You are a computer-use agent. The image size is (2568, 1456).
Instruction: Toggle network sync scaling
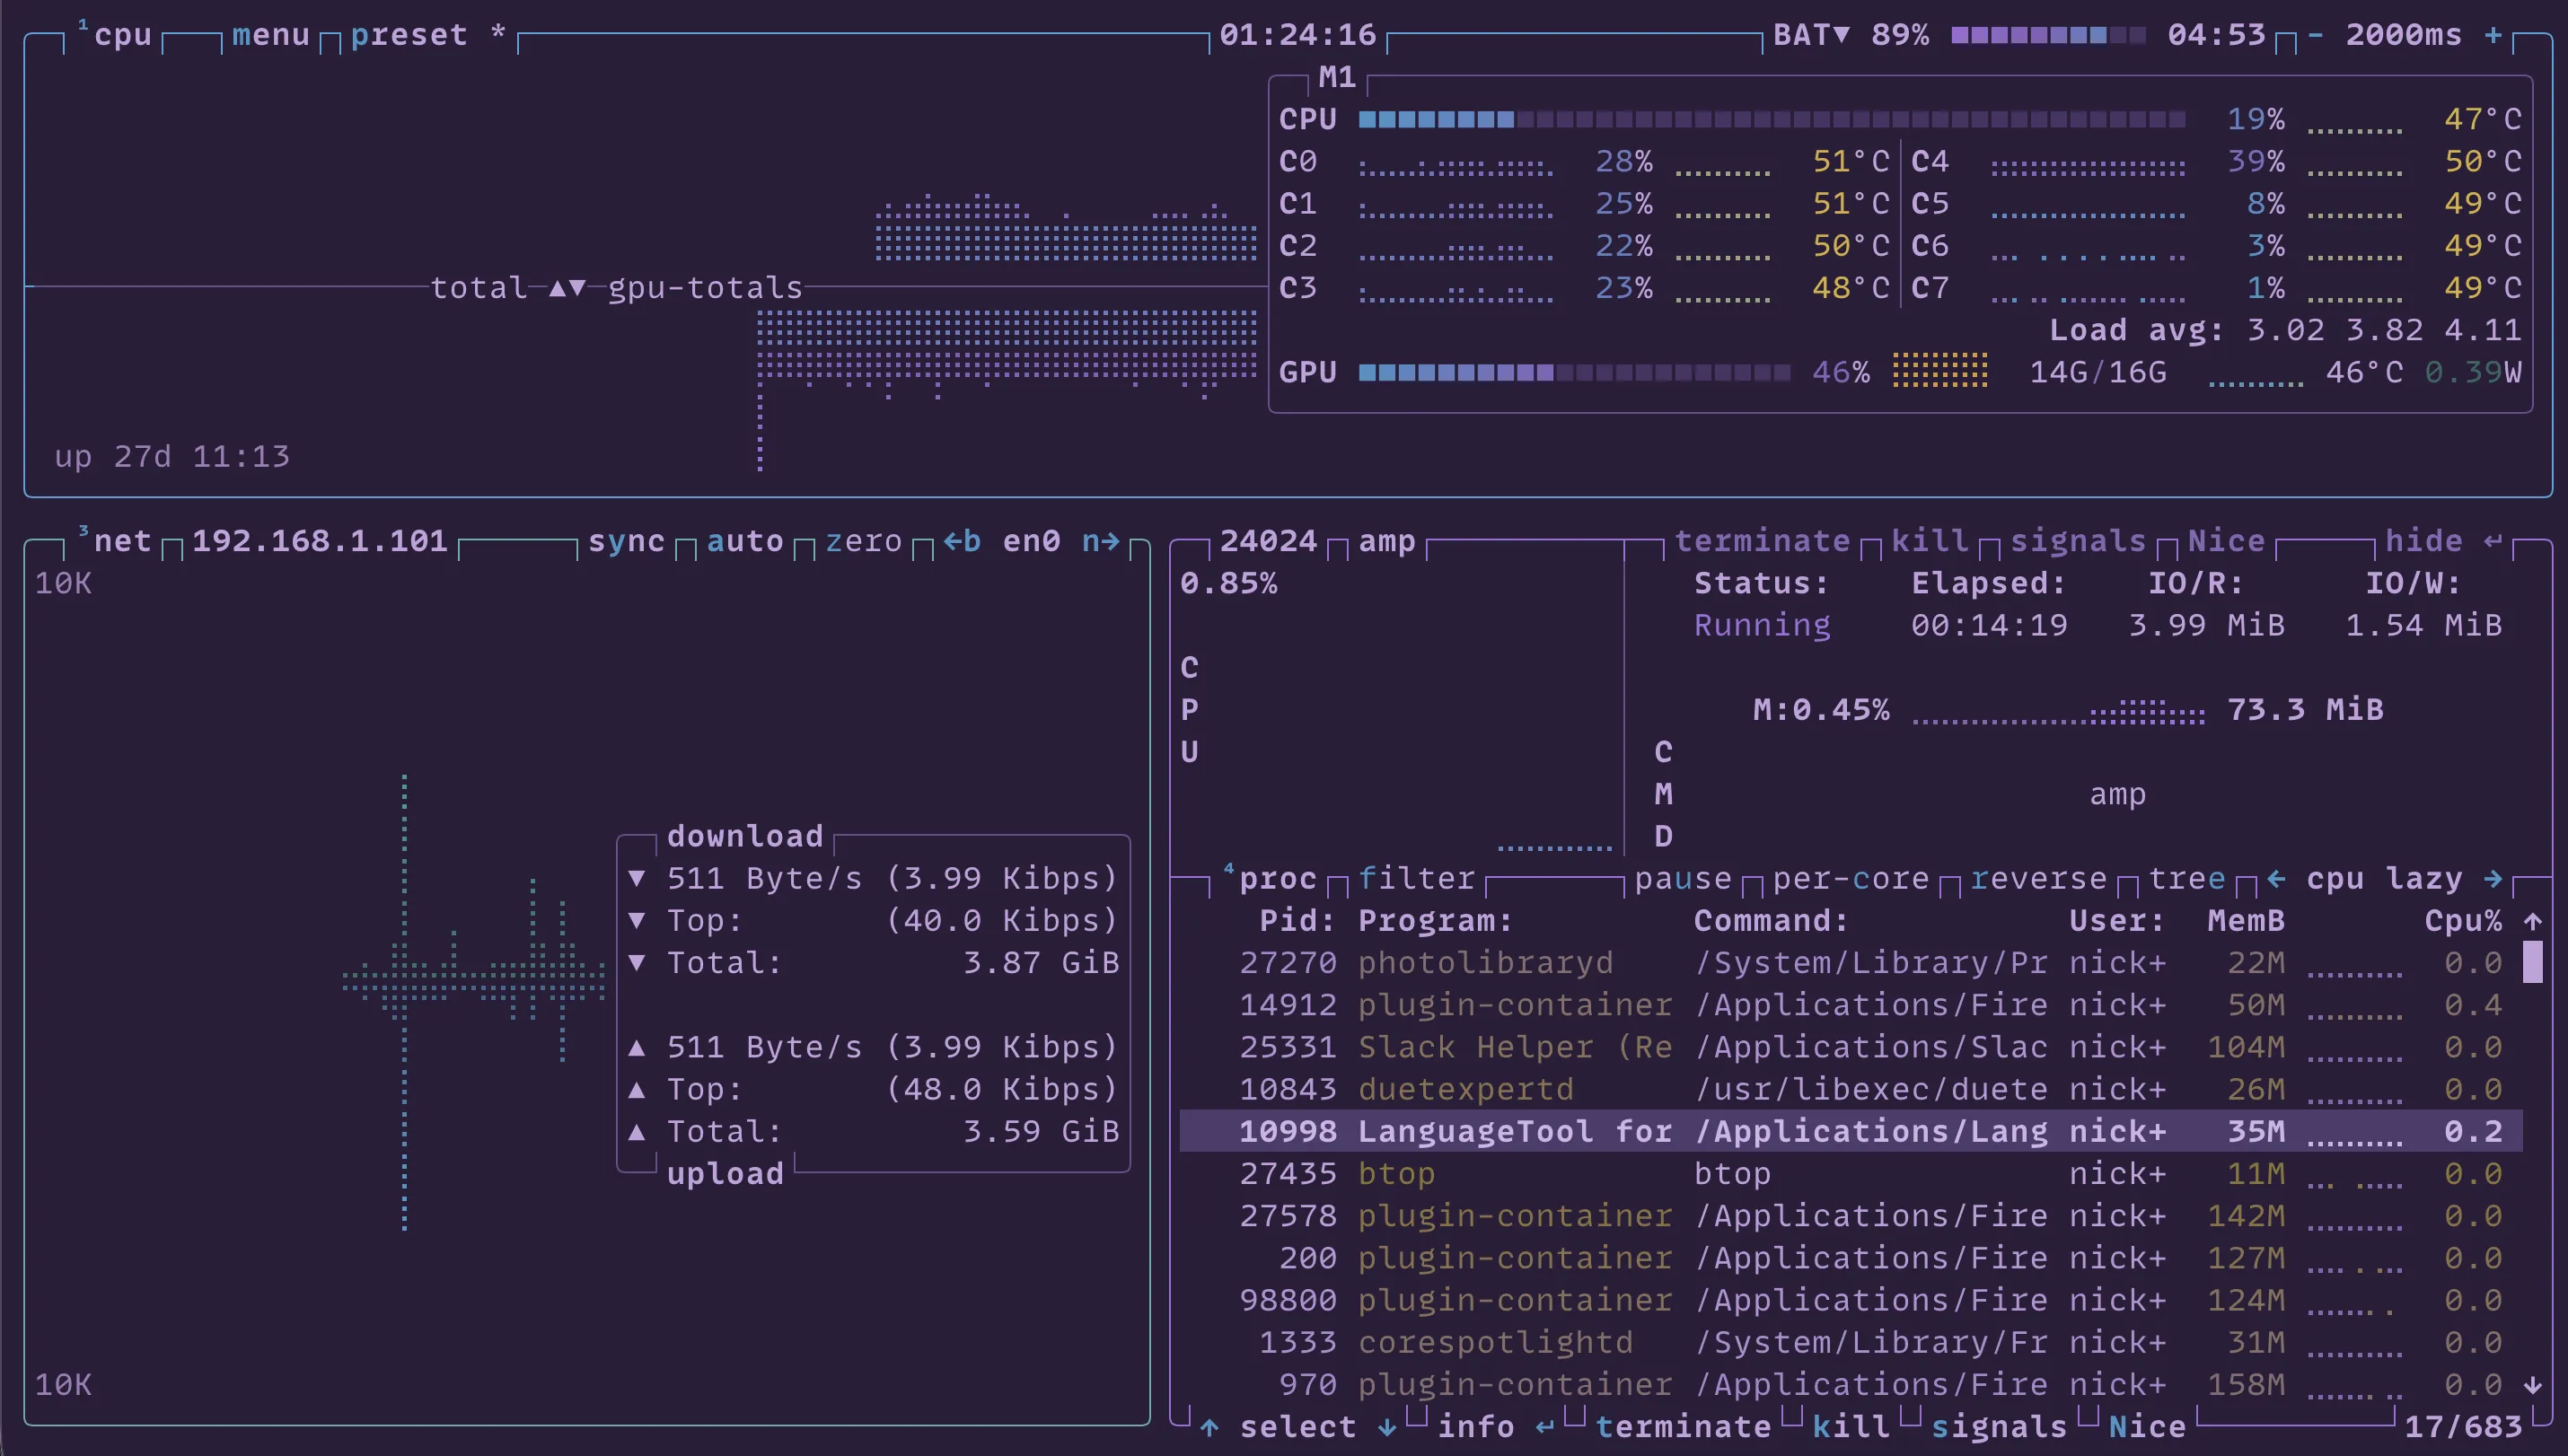pos(626,541)
